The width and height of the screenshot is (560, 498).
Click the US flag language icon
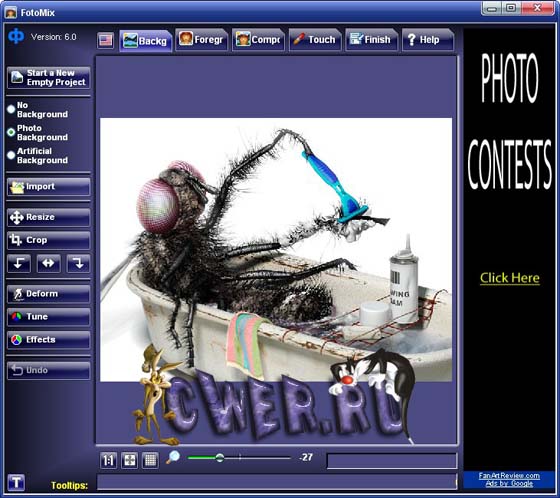(x=105, y=40)
